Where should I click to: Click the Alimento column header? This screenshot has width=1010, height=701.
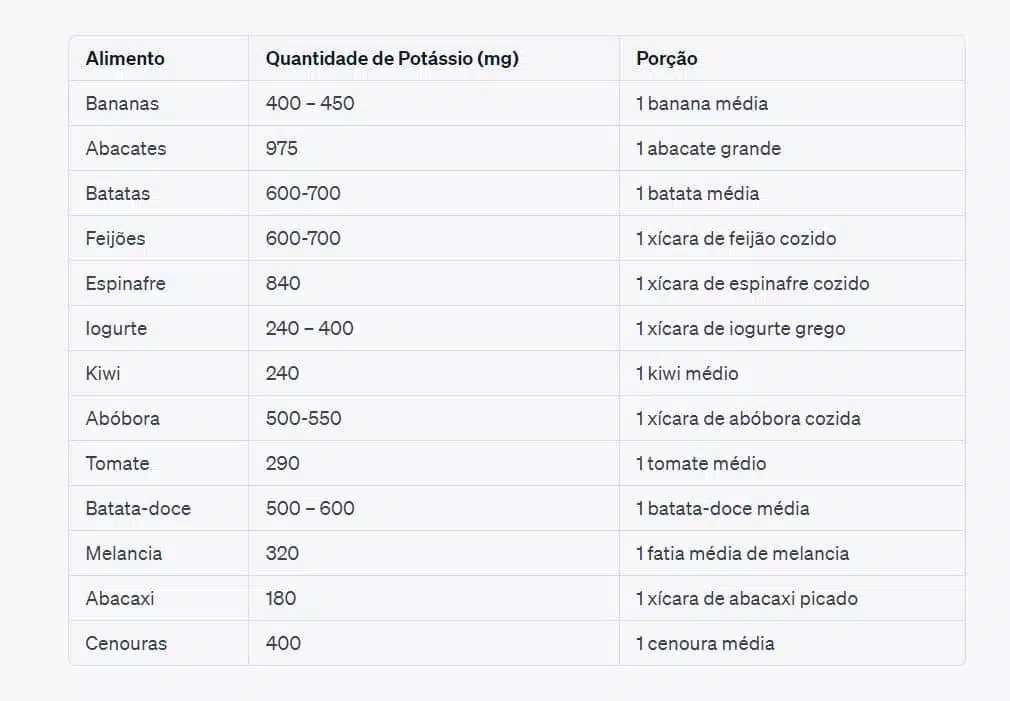[x=125, y=59]
